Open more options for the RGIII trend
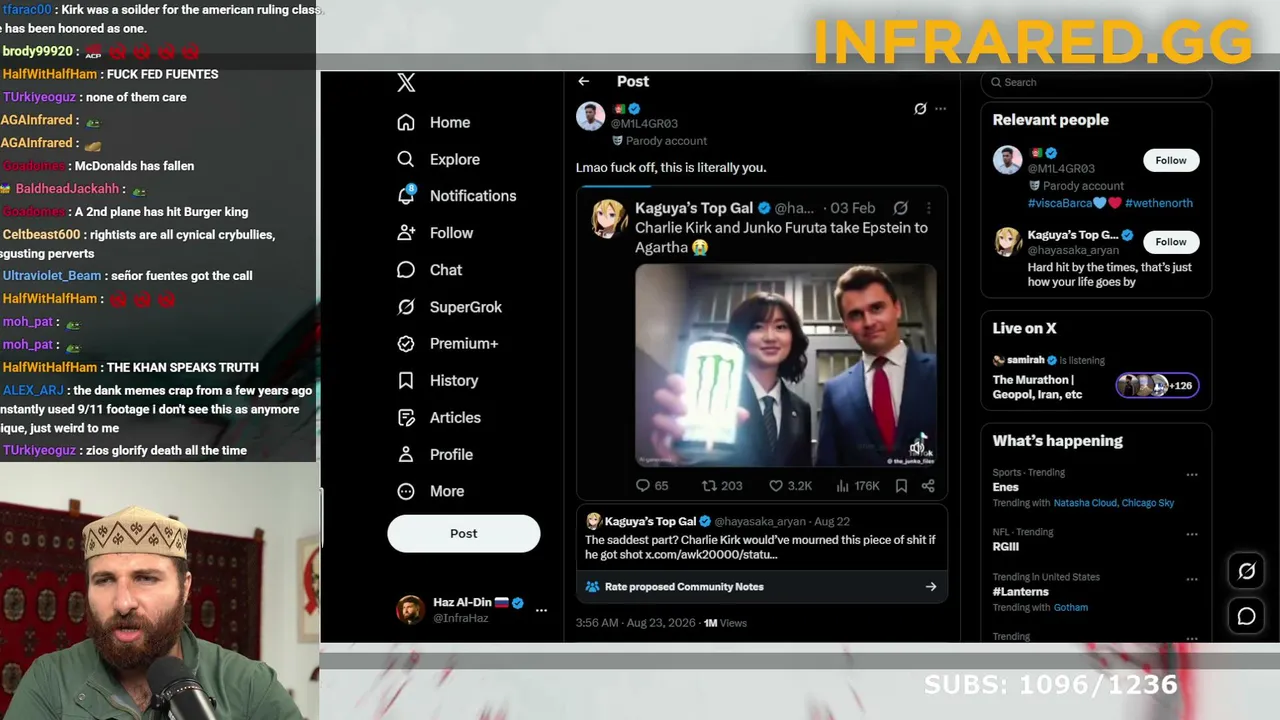The image size is (1280, 720). (x=1191, y=534)
